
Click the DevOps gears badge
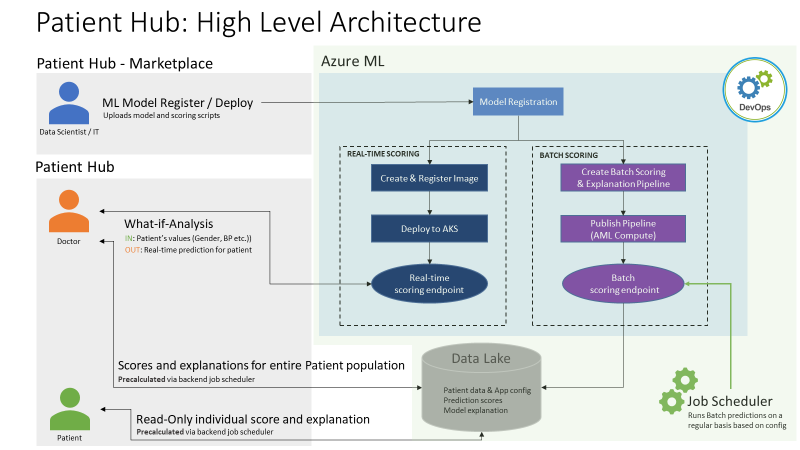(755, 90)
